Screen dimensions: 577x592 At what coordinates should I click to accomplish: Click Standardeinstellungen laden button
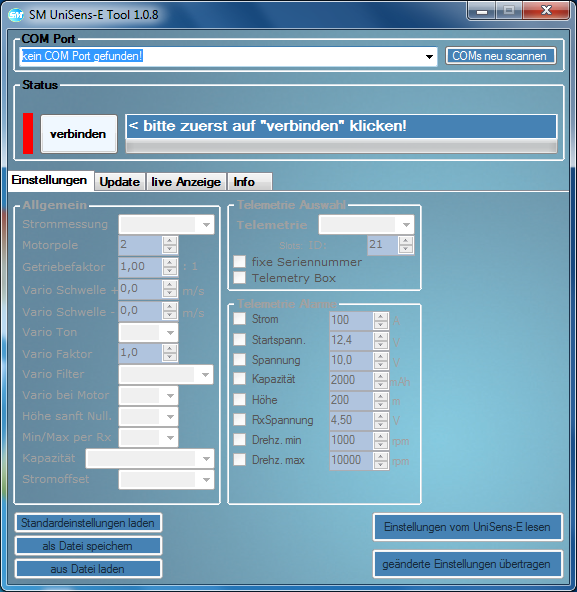click(88, 523)
